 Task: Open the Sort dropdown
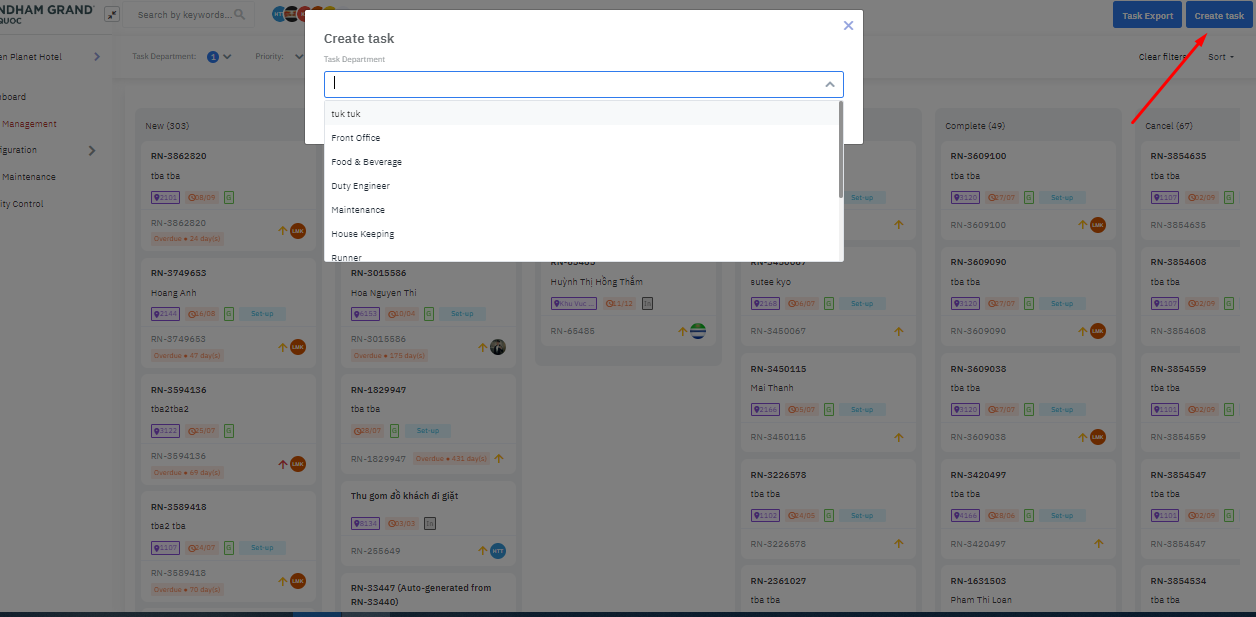click(1220, 57)
